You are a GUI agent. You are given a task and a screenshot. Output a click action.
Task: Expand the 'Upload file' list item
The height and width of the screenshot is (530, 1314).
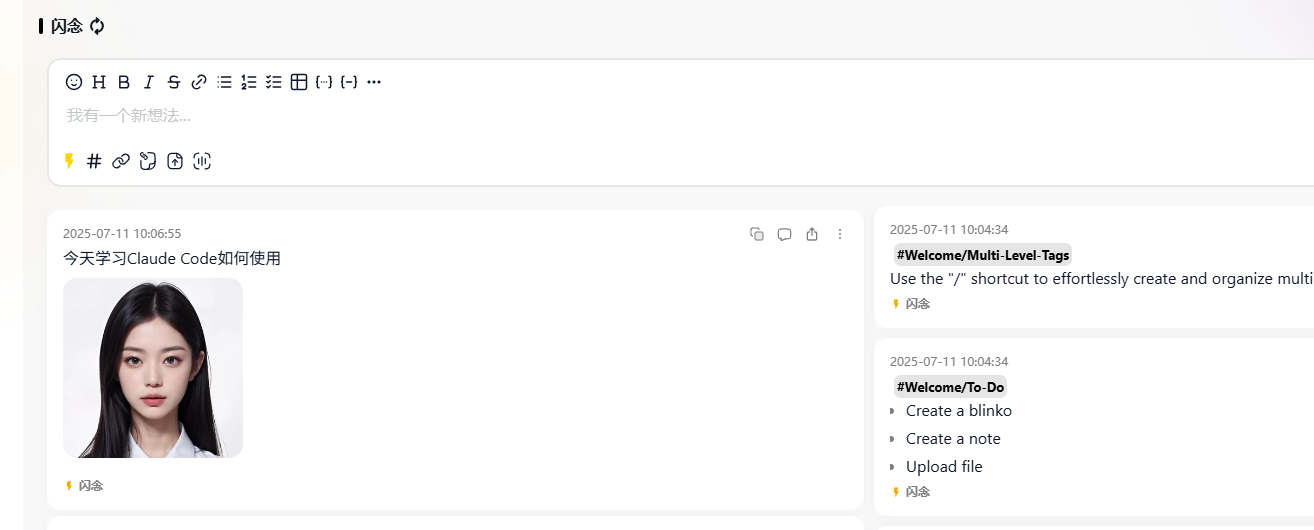[892, 467]
